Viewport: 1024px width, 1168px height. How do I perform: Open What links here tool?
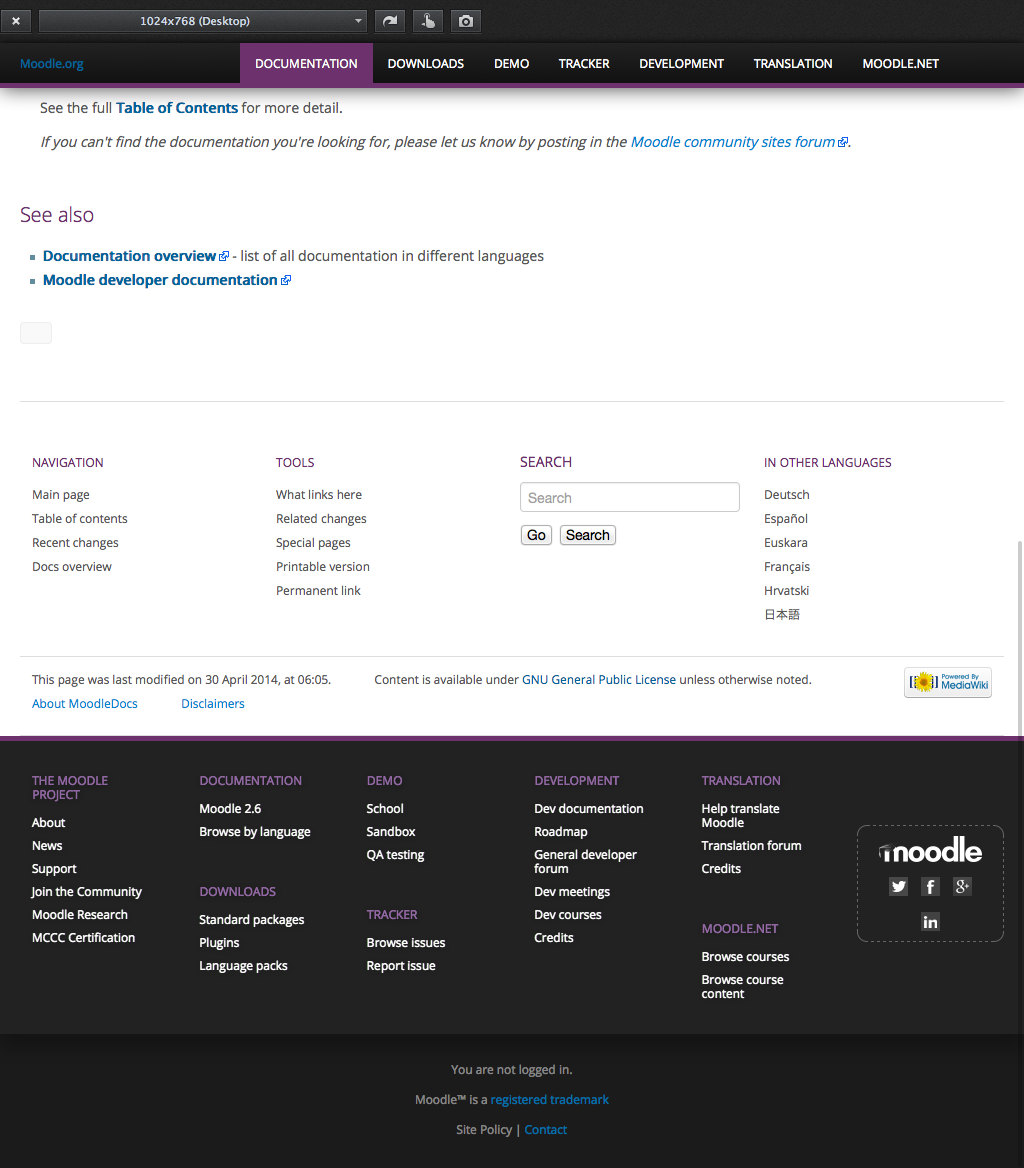tap(319, 495)
